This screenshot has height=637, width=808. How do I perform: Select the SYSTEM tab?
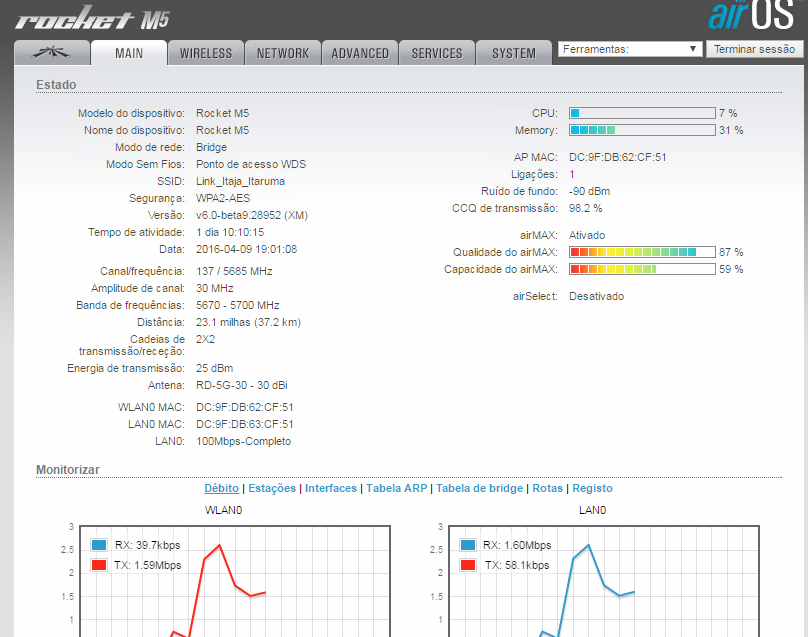(514, 53)
